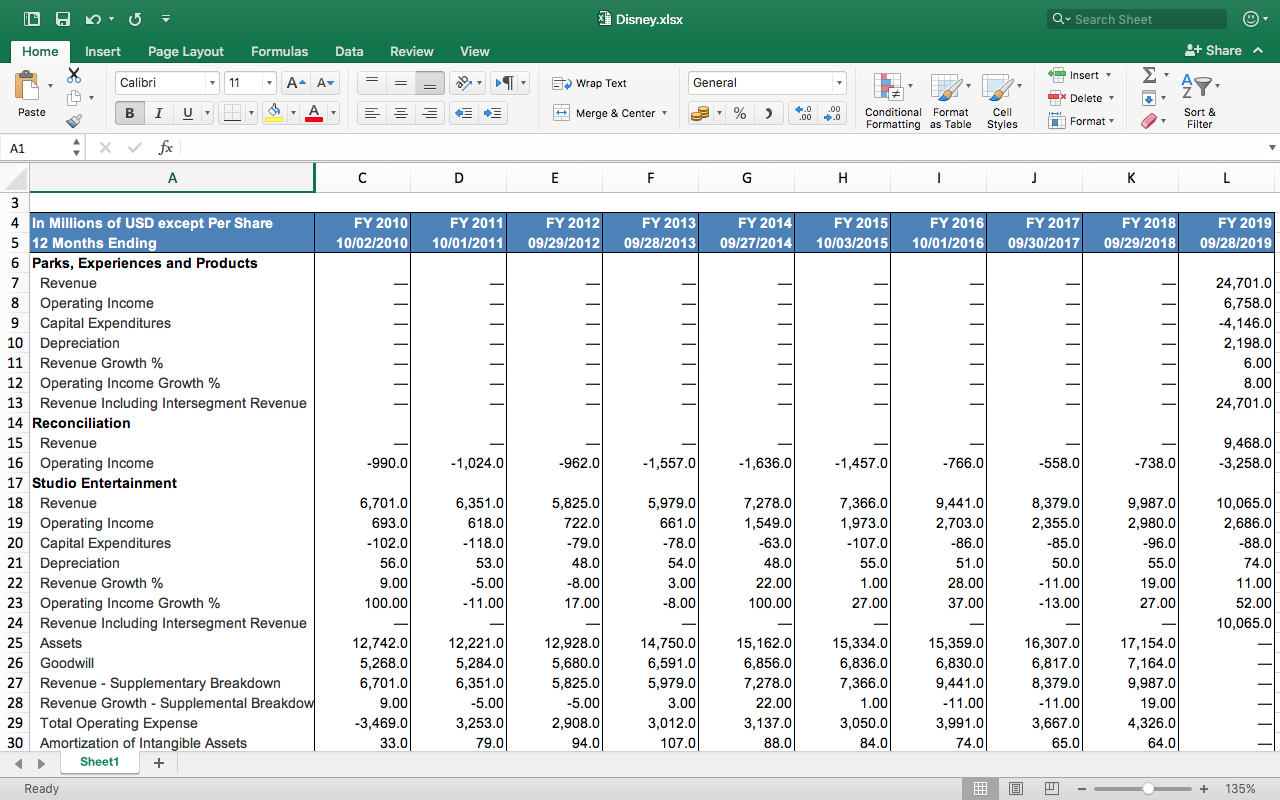
Task: Open Cell Styles gallery
Action: 1002,101
